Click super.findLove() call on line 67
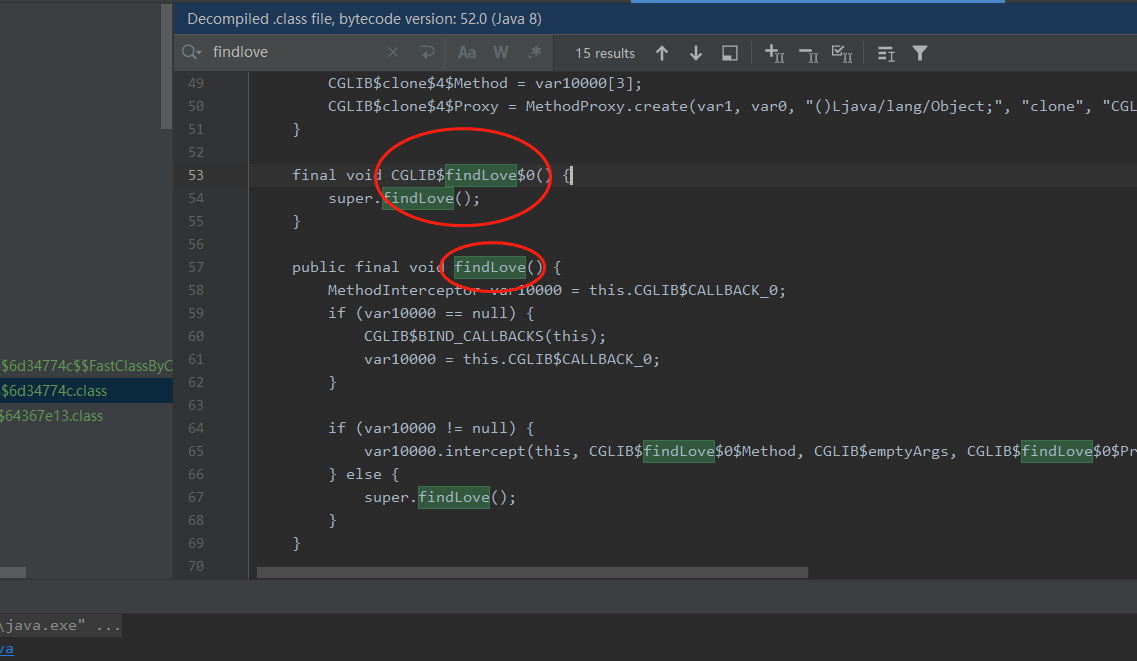Viewport: 1137px width, 661px height. (440, 497)
